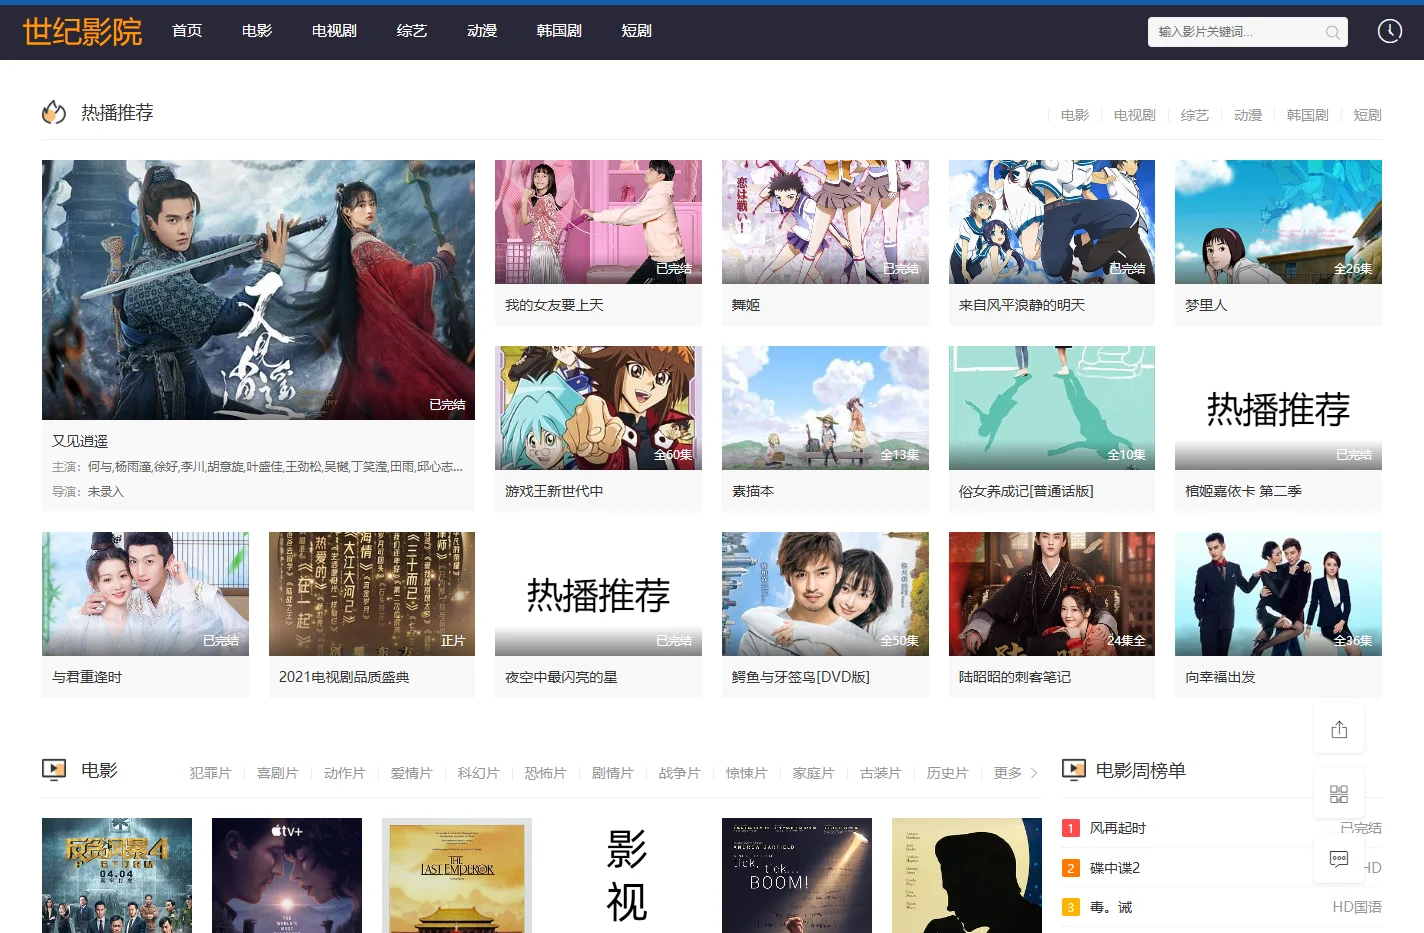The height and width of the screenshot is (933, 1424).
Task: Filter hot picks by 电视剧 tab
Action: 1135,115
